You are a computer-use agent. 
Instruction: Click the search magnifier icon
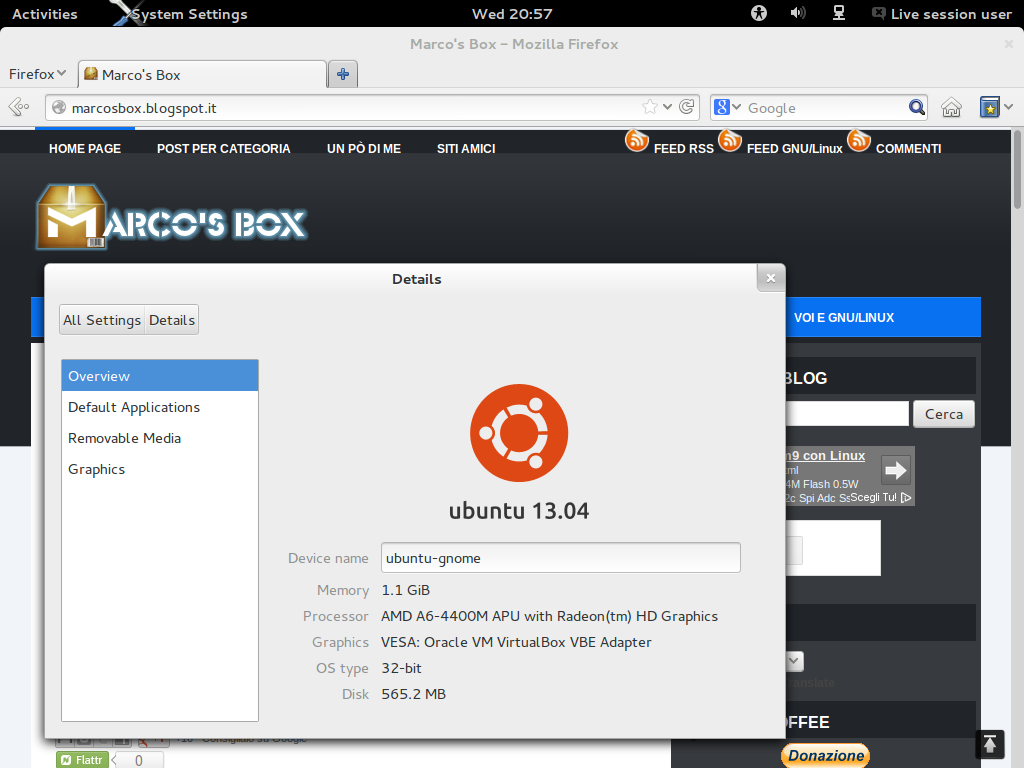tap(916, 107)
